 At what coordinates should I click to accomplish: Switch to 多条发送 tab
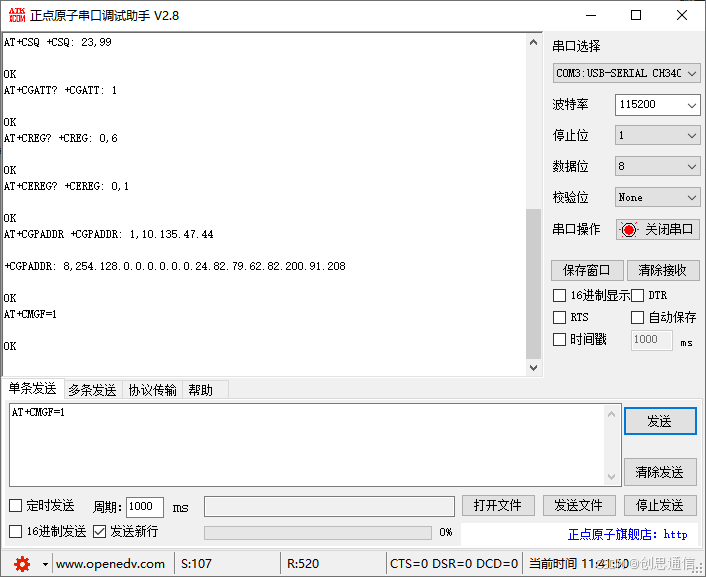click(92, 390)
